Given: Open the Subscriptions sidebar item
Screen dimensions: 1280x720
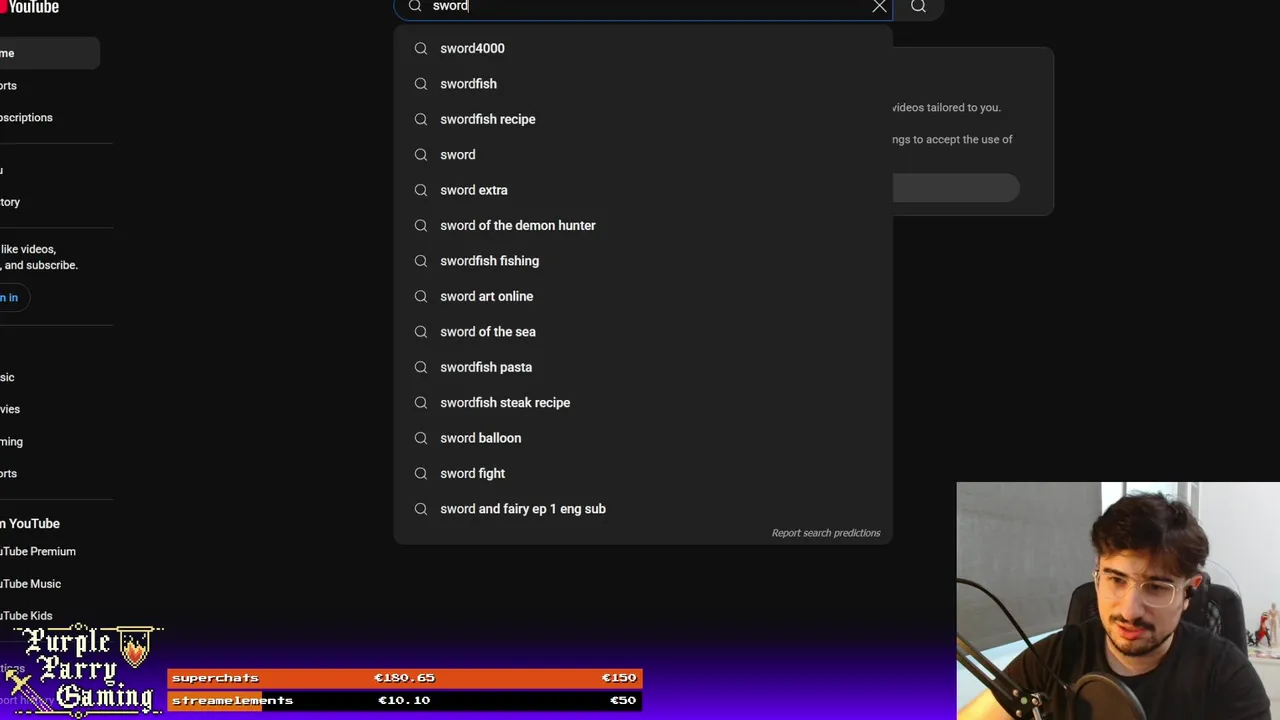Looking at the screenshot, I should pos(27,118).
